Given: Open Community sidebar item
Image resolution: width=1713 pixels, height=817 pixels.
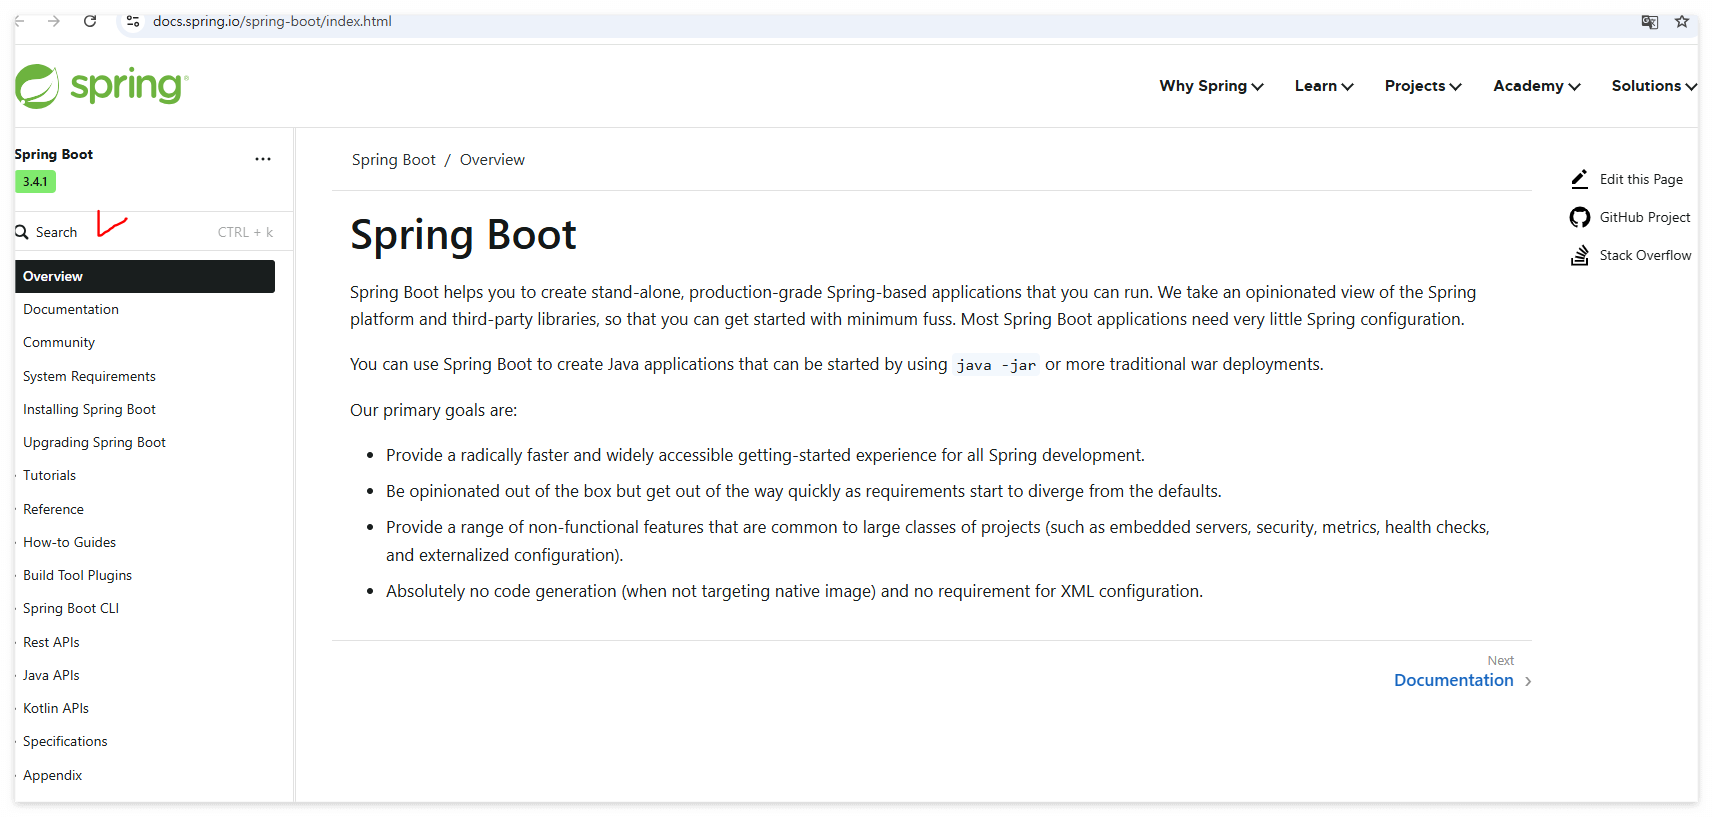Looking at the screenshot, I should point(59,342).
